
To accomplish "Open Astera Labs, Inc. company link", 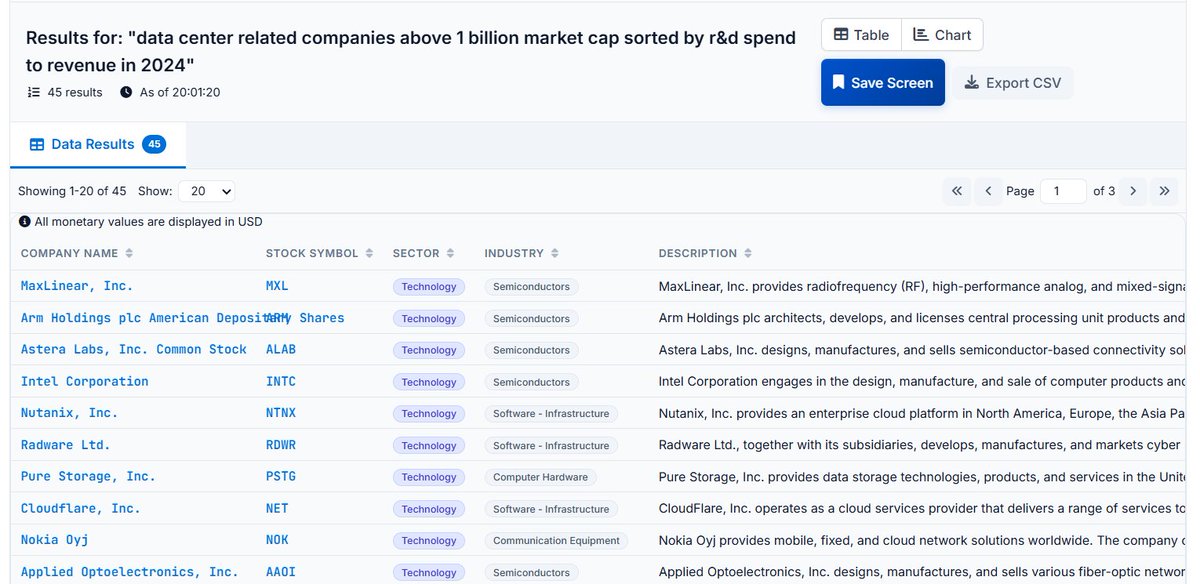I will tap(134, 350).
